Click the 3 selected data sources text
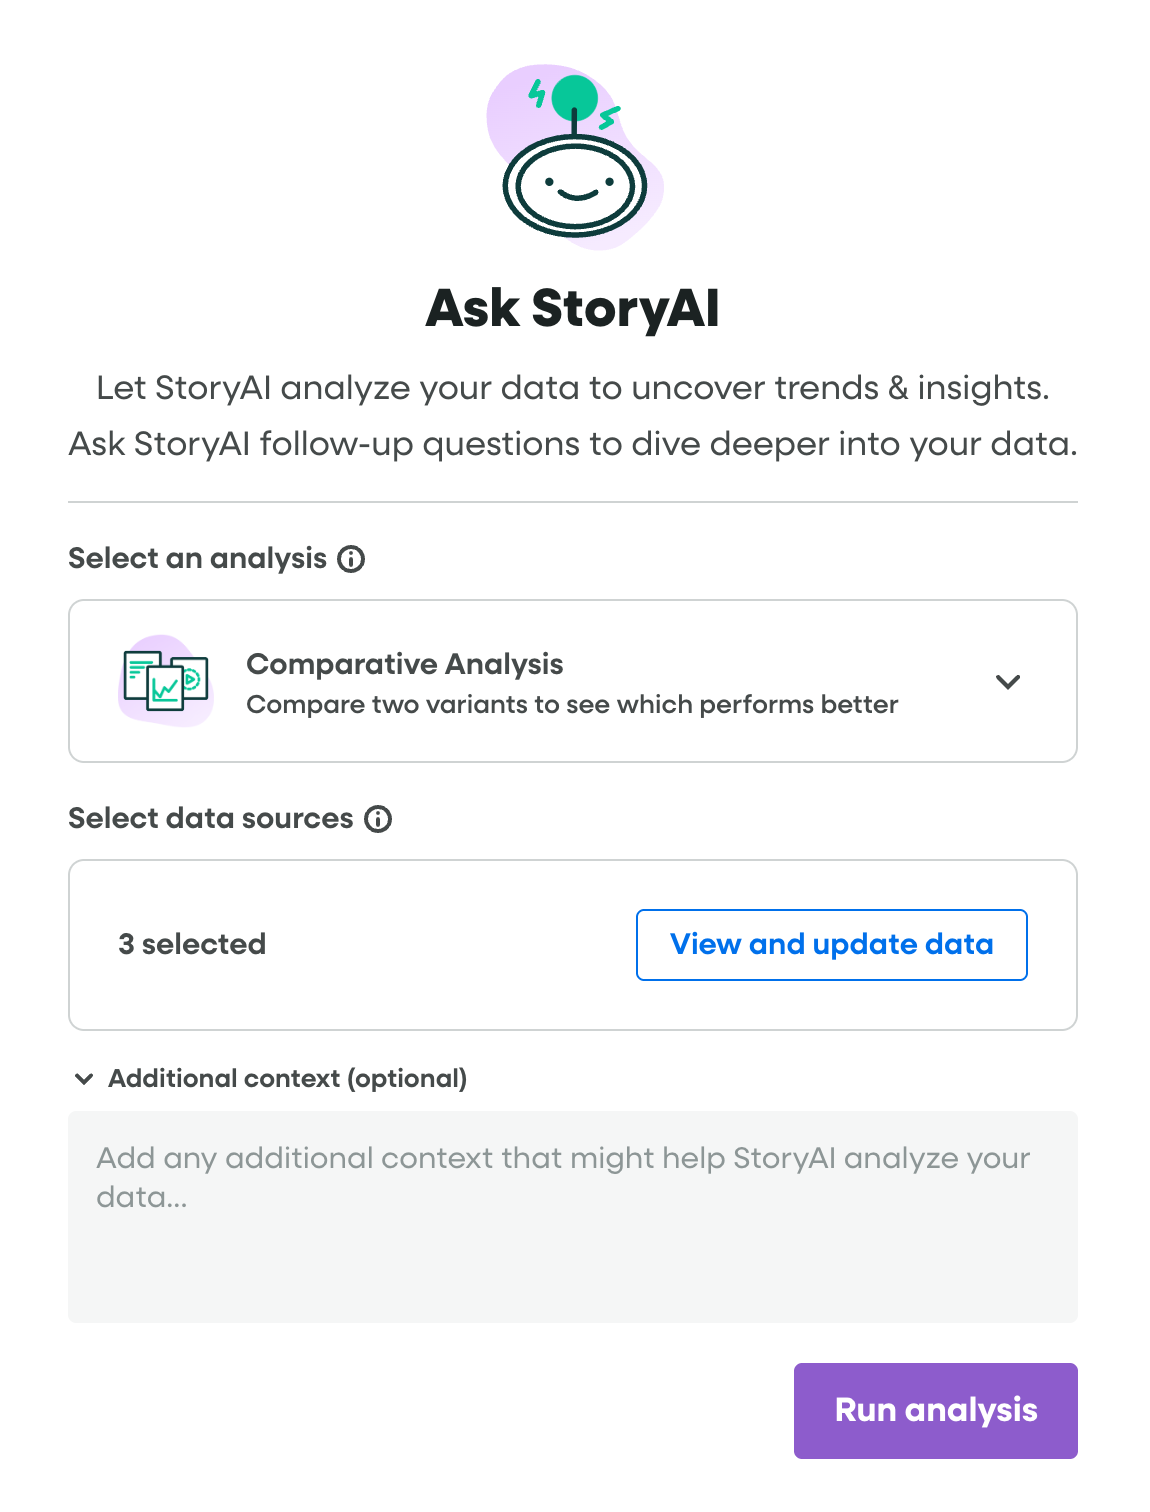The height and width of the screenshot is (1512, 1150). (x=192, y=945)
